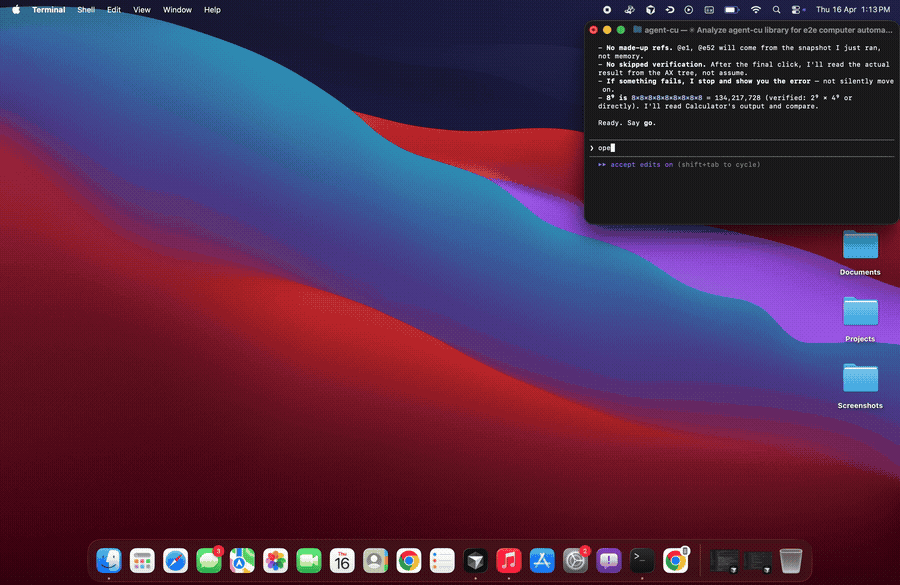Open the black cube app in Dock
Screen dimensions: 900x585
pyautogui.click(x=475, y=560)
